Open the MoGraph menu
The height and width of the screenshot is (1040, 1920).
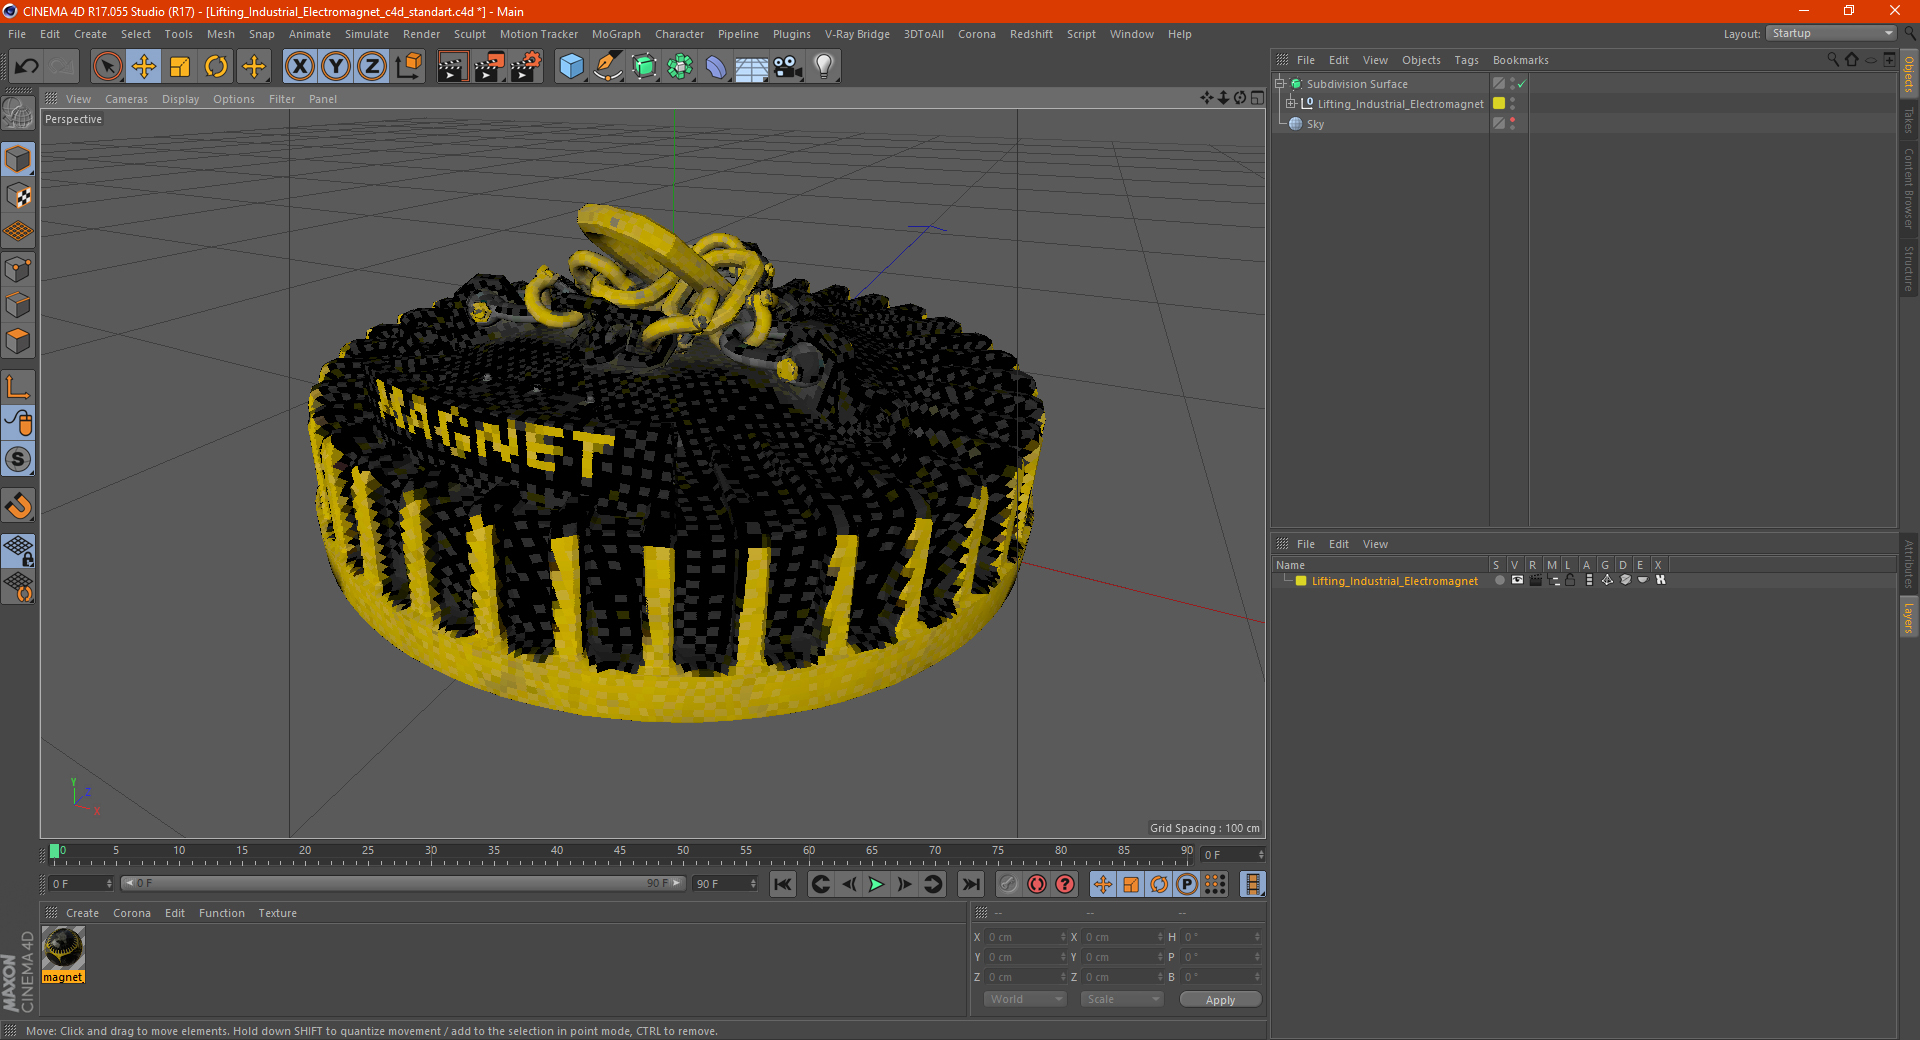616,34
